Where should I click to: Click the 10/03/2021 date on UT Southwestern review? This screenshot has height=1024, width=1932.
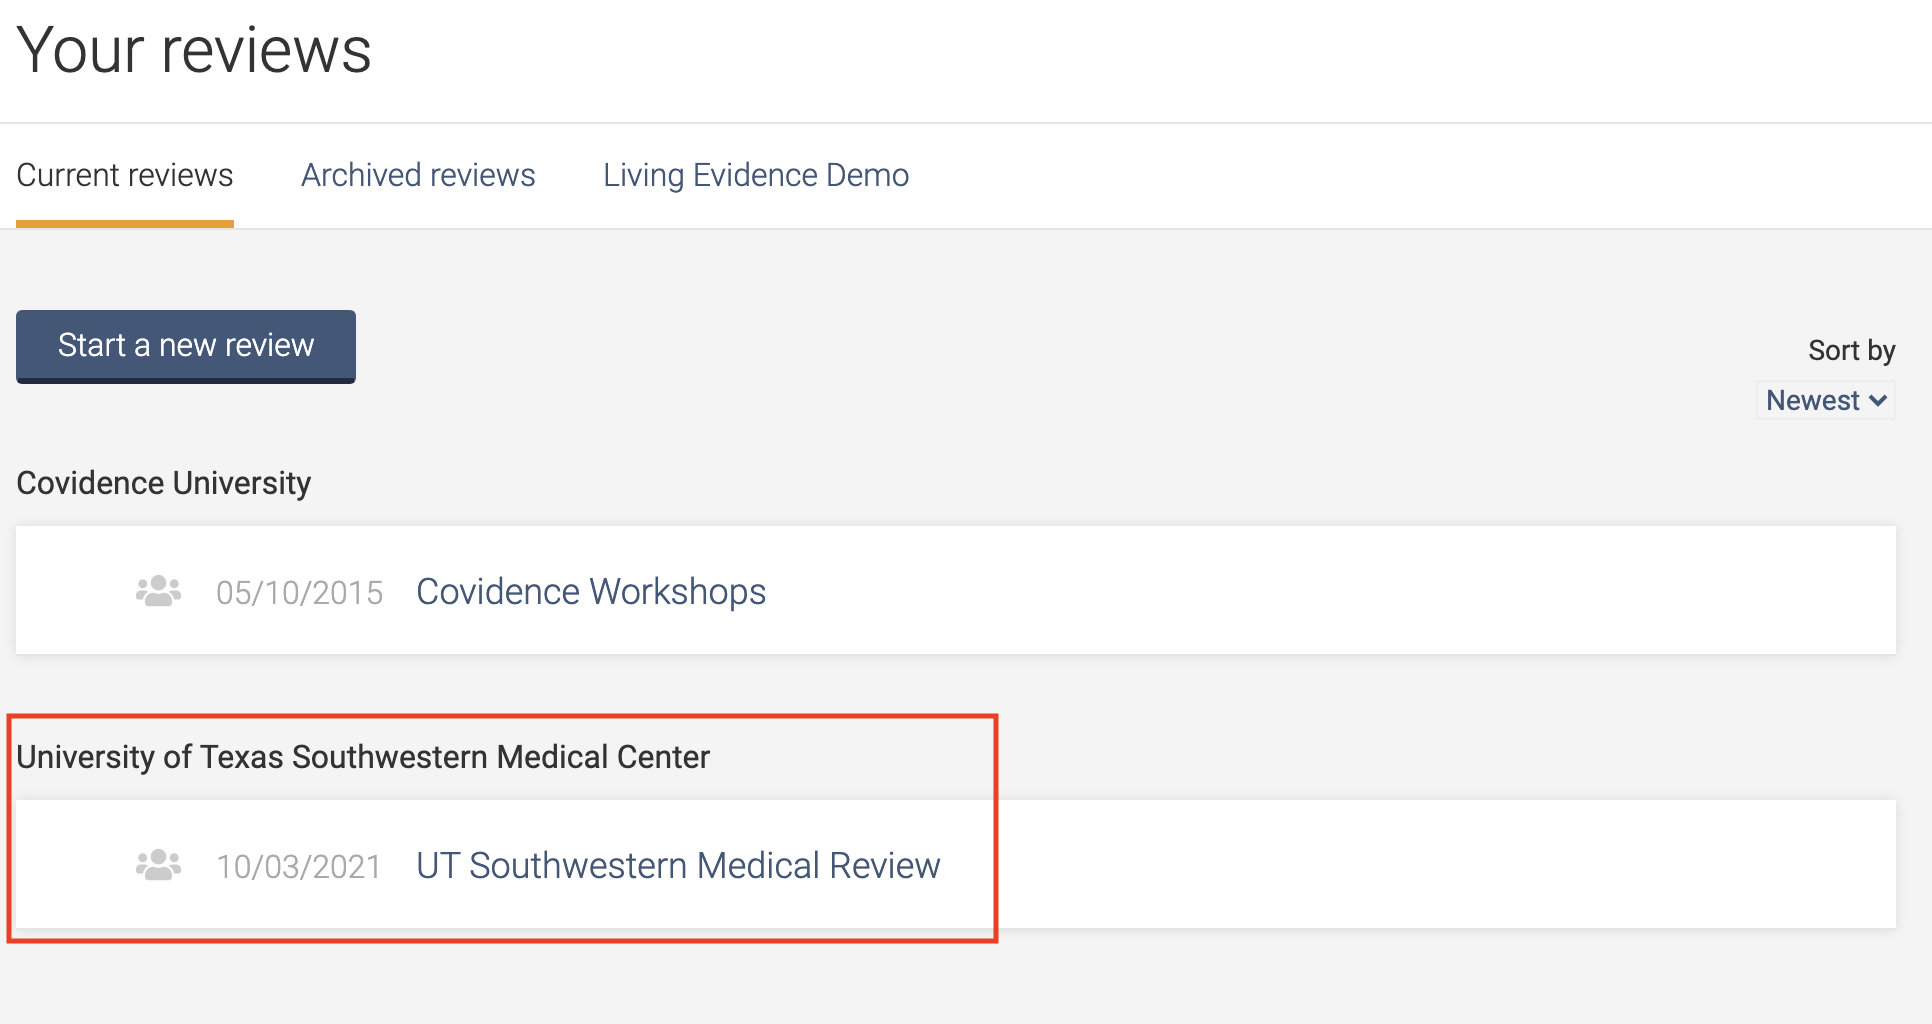point(299,867)
